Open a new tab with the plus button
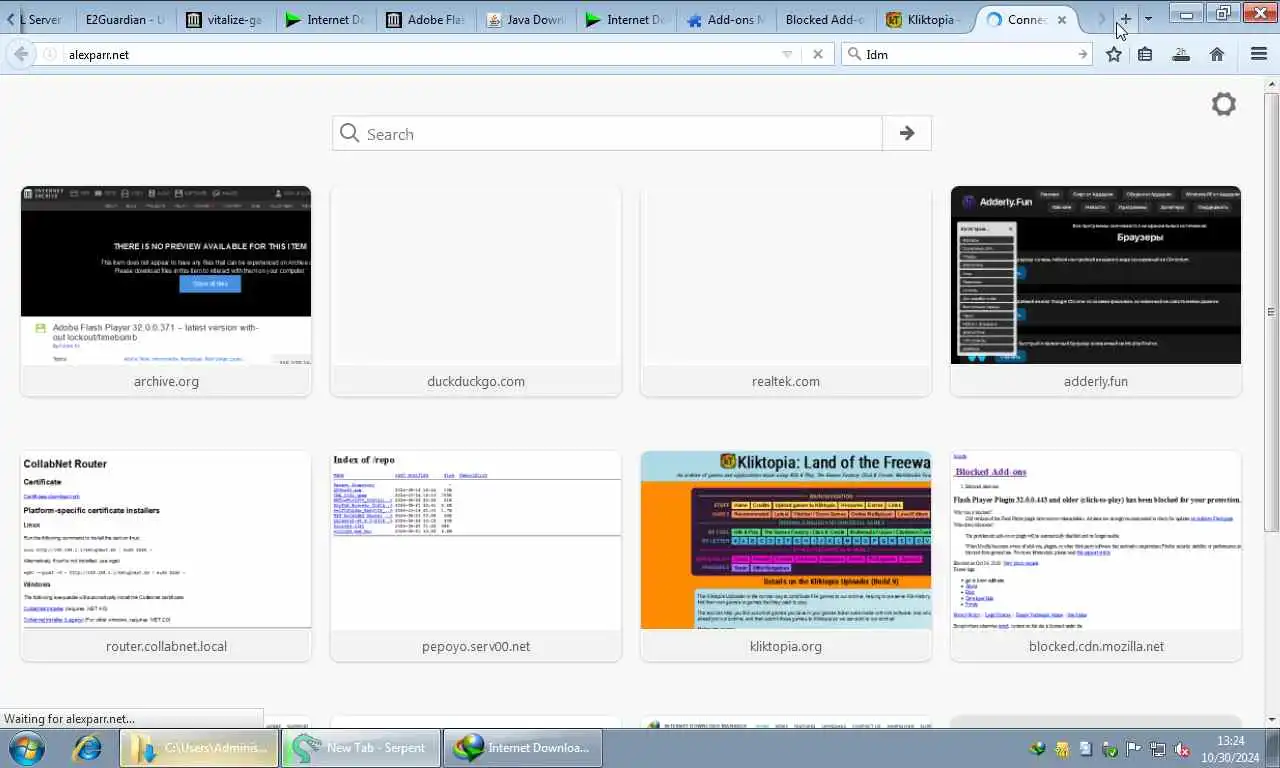1280x768 pixels. (1125, 19)
